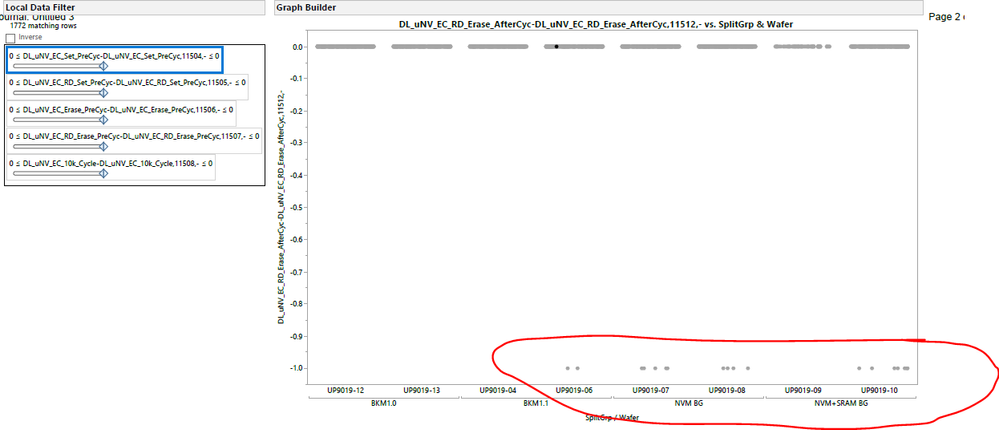This screenshot has width=999, height=430.
Task: Select the DL_uNV_EC_RD_Set_PreCyc 11505 filter
Action: pos(127,87)
